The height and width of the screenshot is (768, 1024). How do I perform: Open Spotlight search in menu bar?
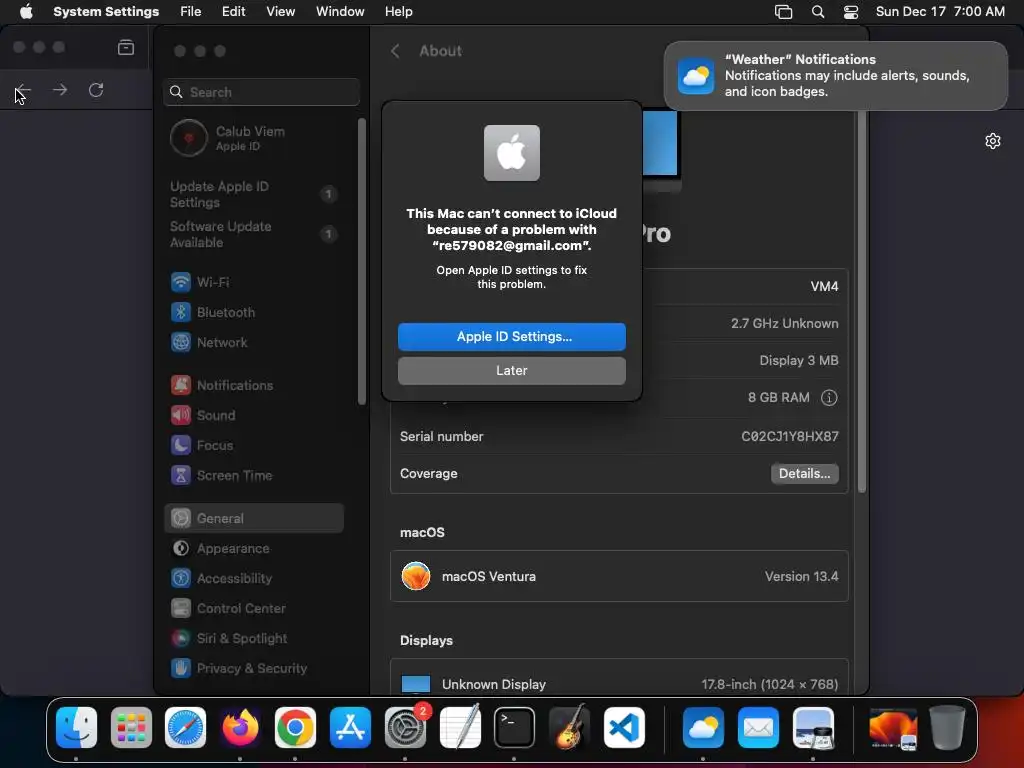coord(818,12)
